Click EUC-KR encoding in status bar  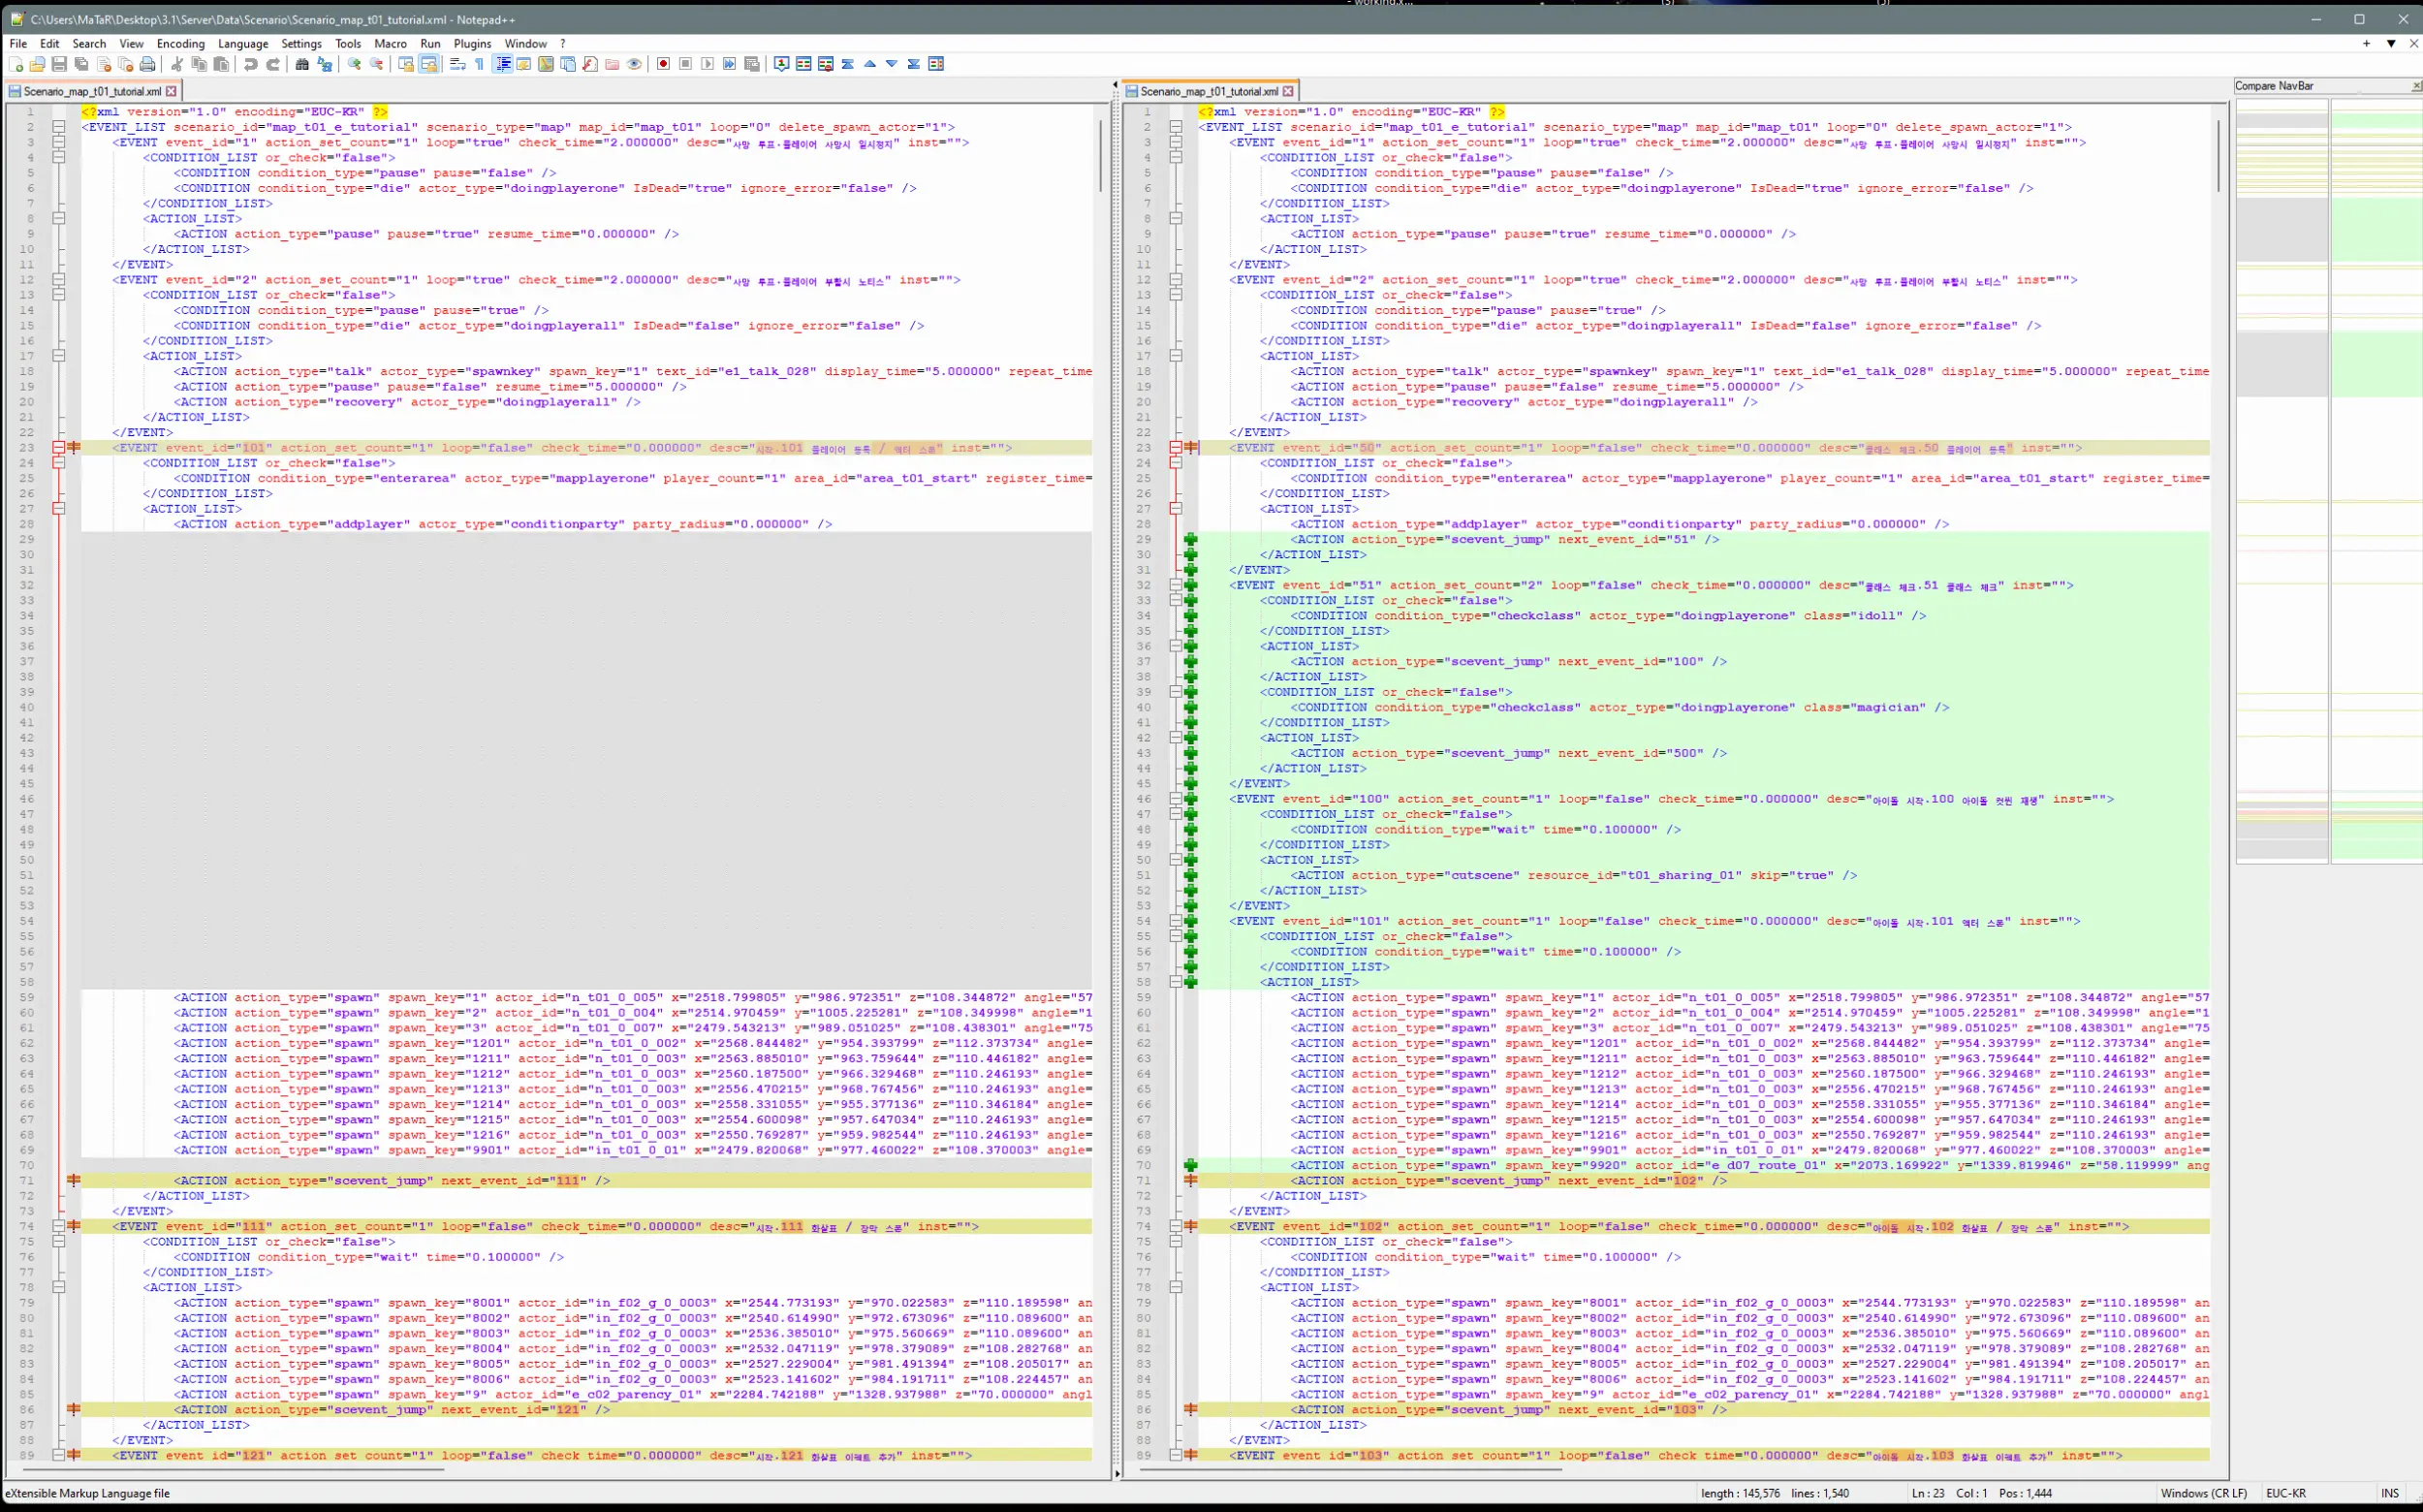pyautogui.click(x=2285, y=1493)
